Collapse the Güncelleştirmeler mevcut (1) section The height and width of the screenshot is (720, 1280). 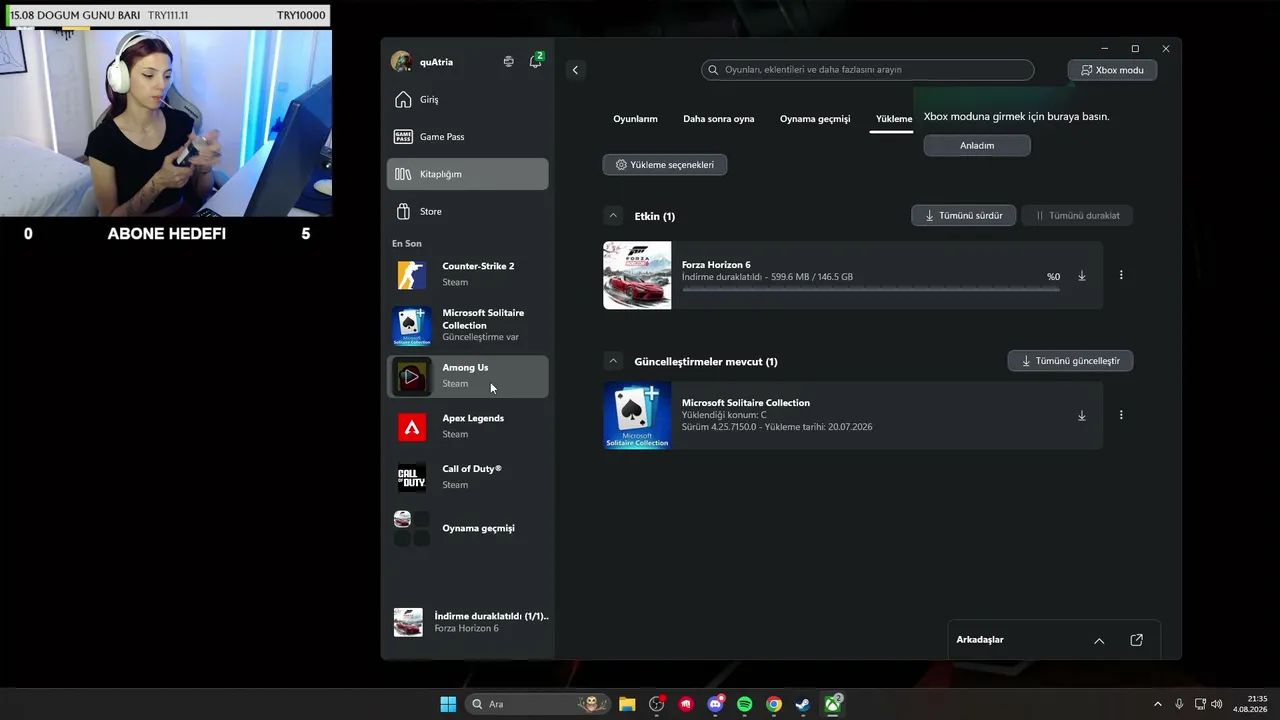coord(612,361)
